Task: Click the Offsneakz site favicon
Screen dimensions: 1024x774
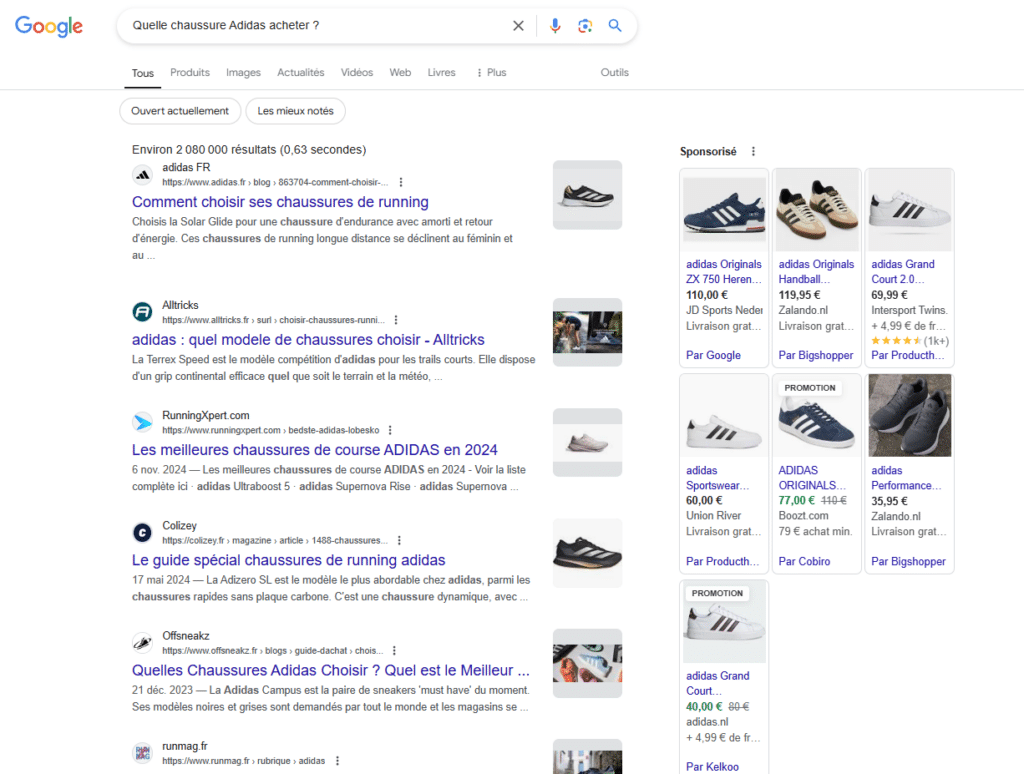Action: coord(142,643)
